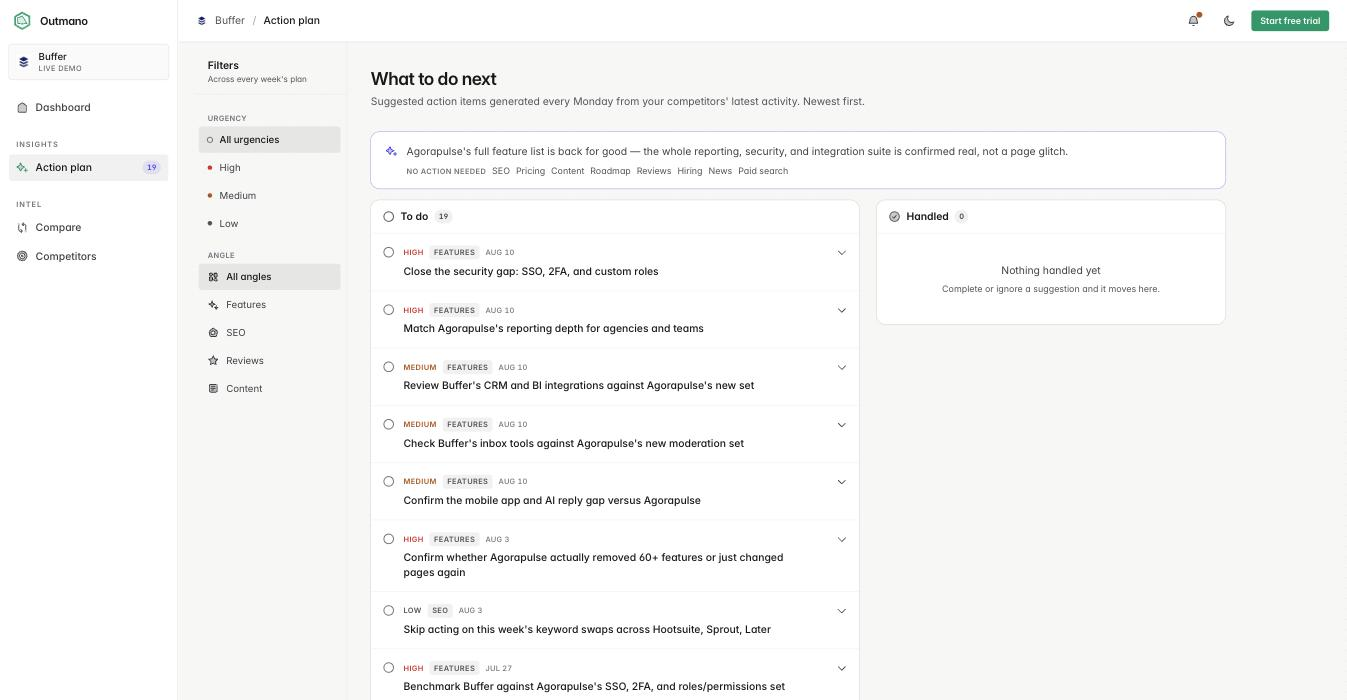Filter by Low urgency
The image size is (1347, 700).
(x=270, y=224)
